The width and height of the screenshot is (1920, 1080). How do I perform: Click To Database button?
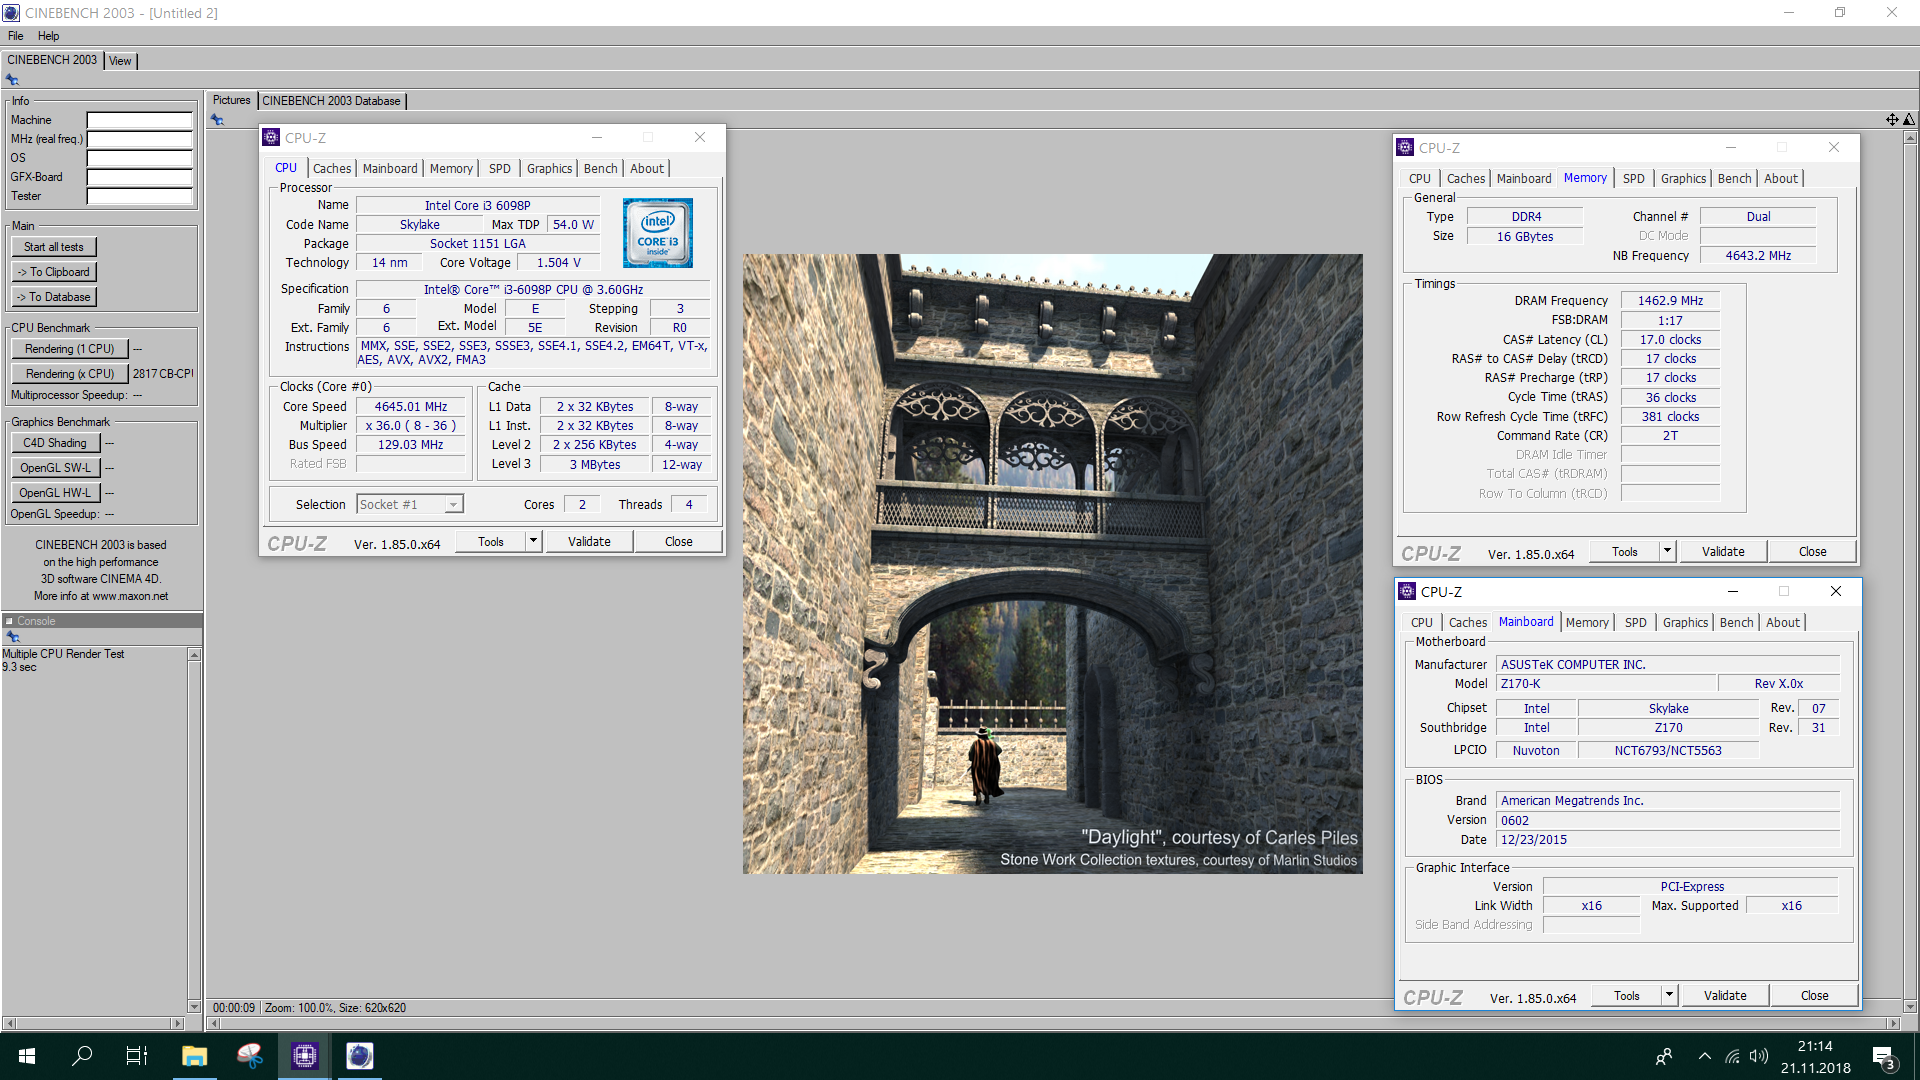(x=54, y=297)
